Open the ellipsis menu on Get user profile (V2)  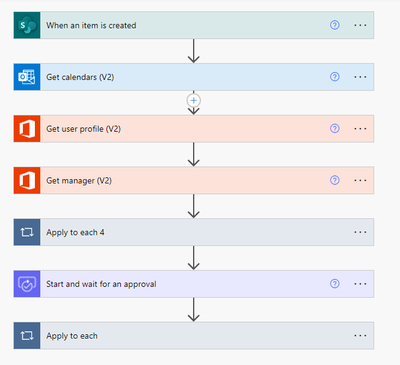click(360, 129)
